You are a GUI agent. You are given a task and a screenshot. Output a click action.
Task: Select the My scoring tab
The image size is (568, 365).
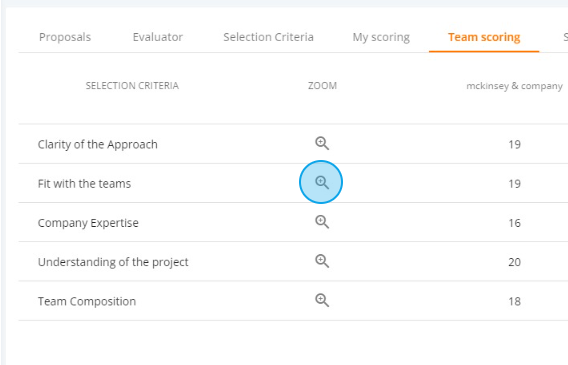coord(381,37)
